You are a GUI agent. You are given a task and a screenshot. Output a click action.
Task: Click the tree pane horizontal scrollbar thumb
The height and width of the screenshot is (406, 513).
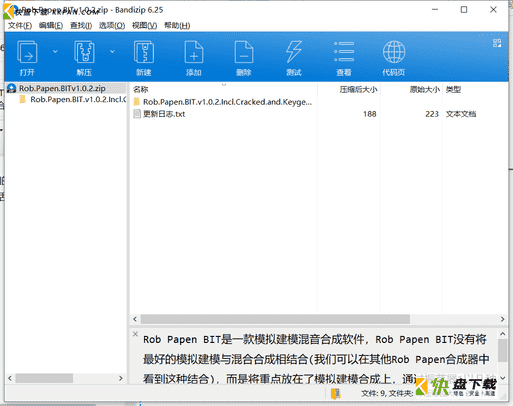click(44, 378)
